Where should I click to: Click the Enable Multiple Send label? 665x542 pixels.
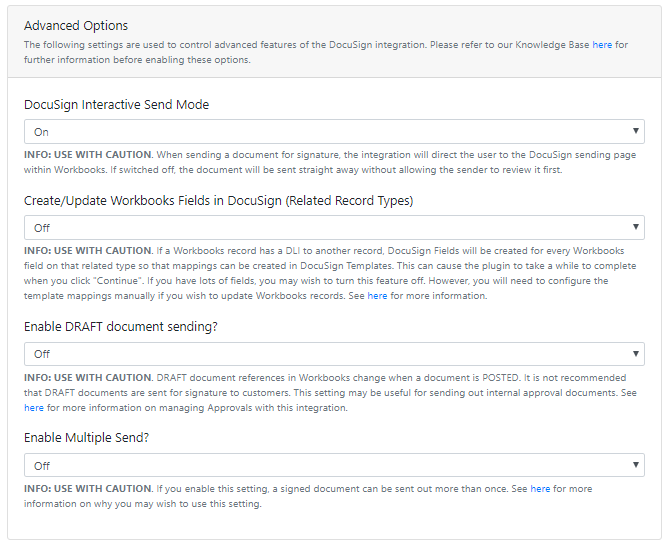point(87,438)
